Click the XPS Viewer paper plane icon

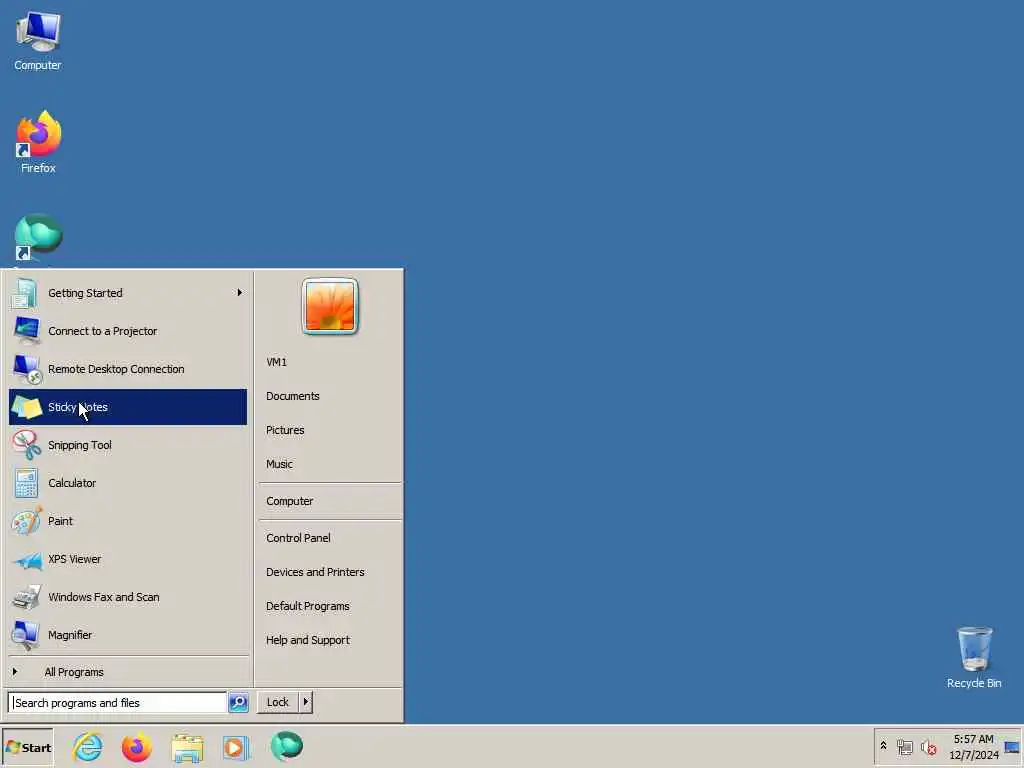tap(28, 560)
